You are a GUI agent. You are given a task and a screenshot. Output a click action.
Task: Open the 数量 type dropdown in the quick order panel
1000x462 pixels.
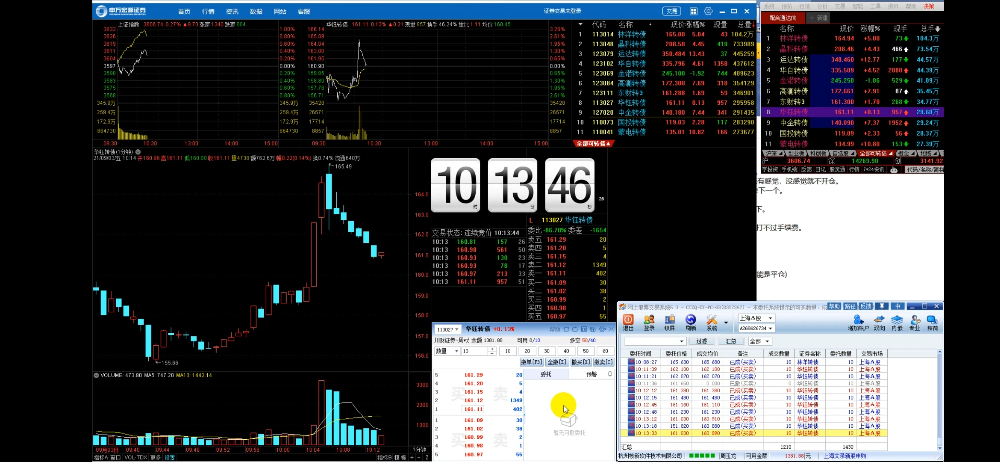(x=447, y=351)
